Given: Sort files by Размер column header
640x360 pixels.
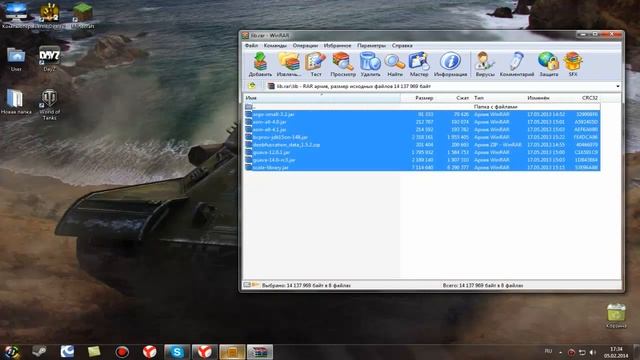Looking at the screenshot, I should coord(418,98).
